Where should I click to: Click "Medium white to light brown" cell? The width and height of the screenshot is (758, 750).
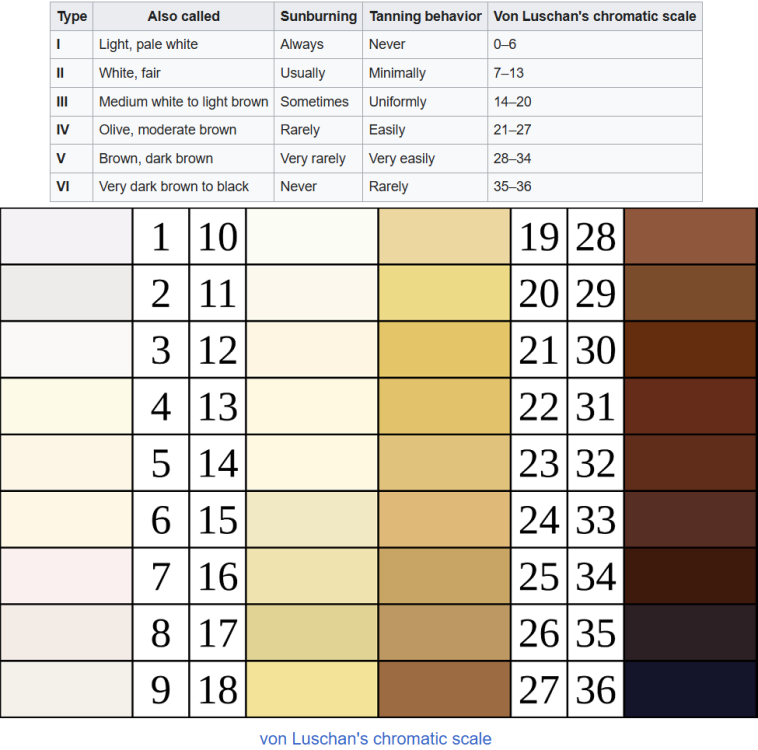(x=184, y=102)
